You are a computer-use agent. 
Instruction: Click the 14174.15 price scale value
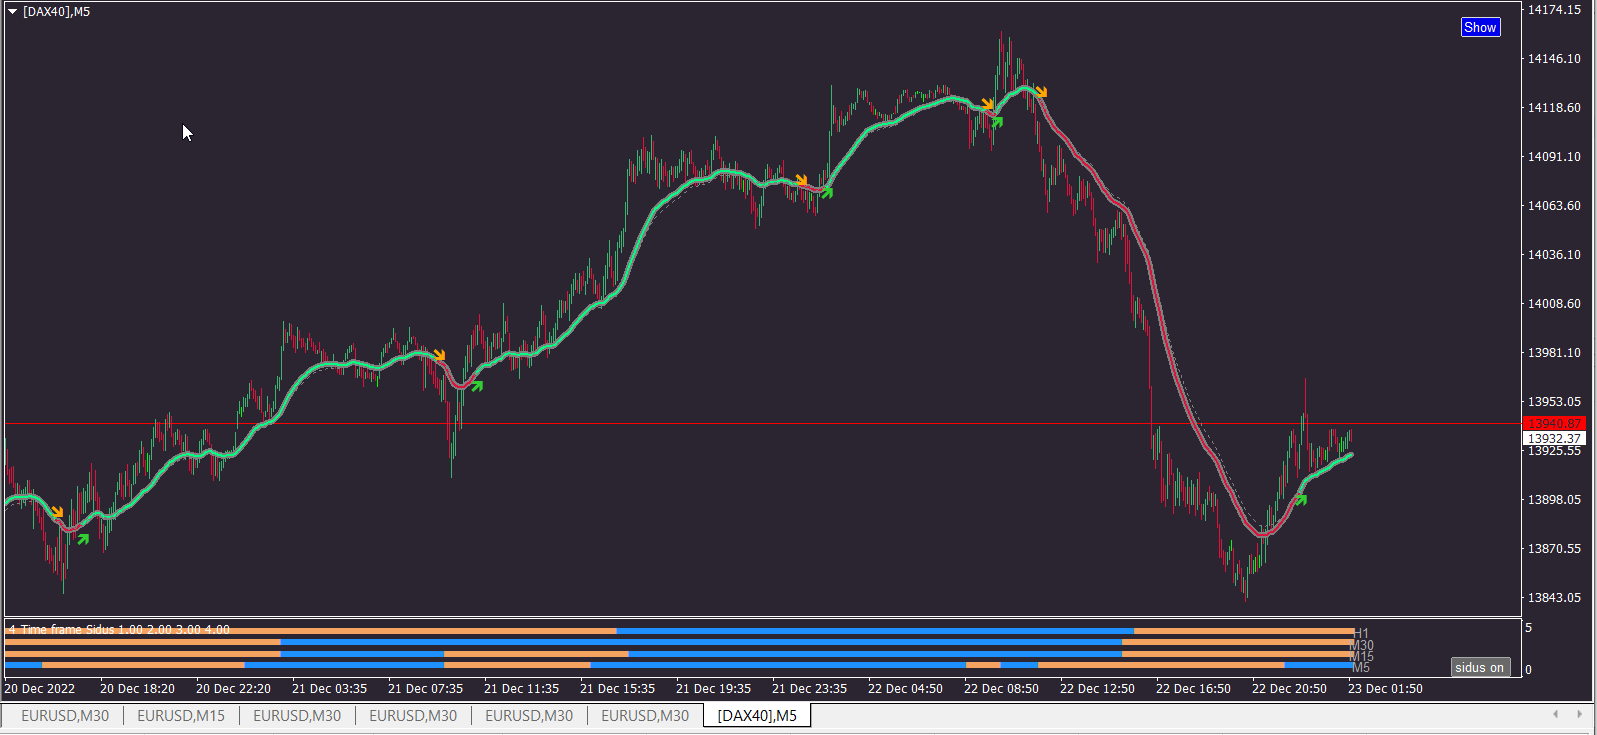point(1554,10)
